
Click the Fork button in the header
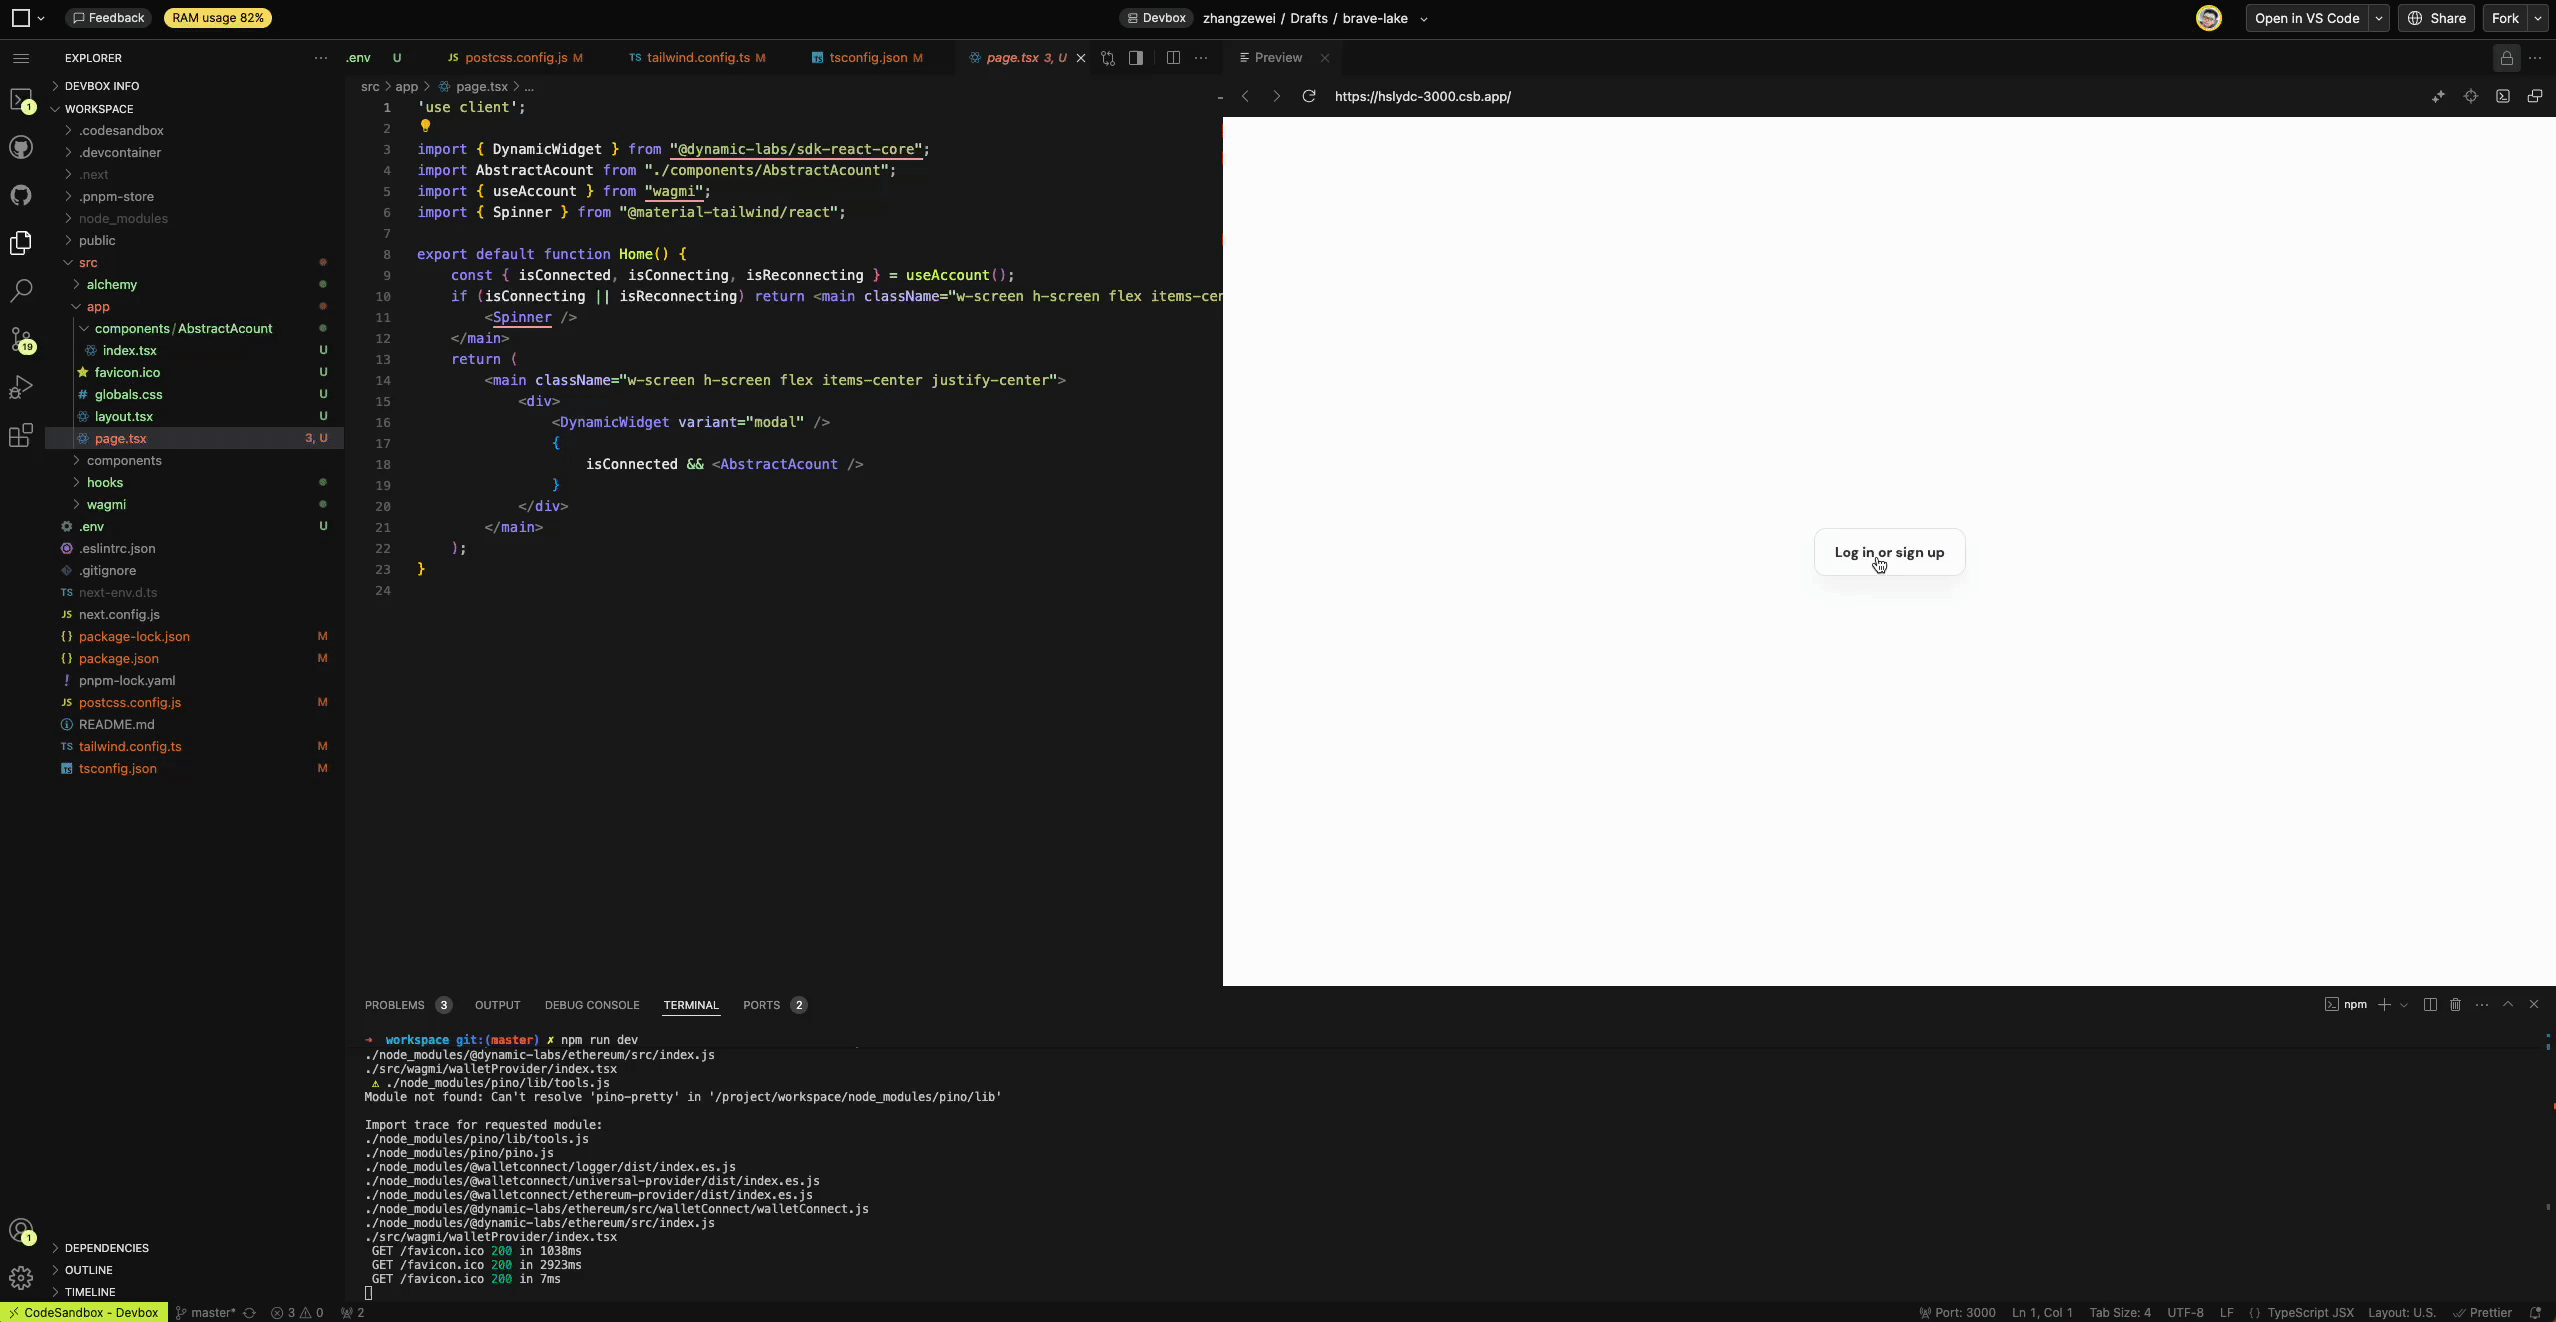click(x=2505, y=18)
